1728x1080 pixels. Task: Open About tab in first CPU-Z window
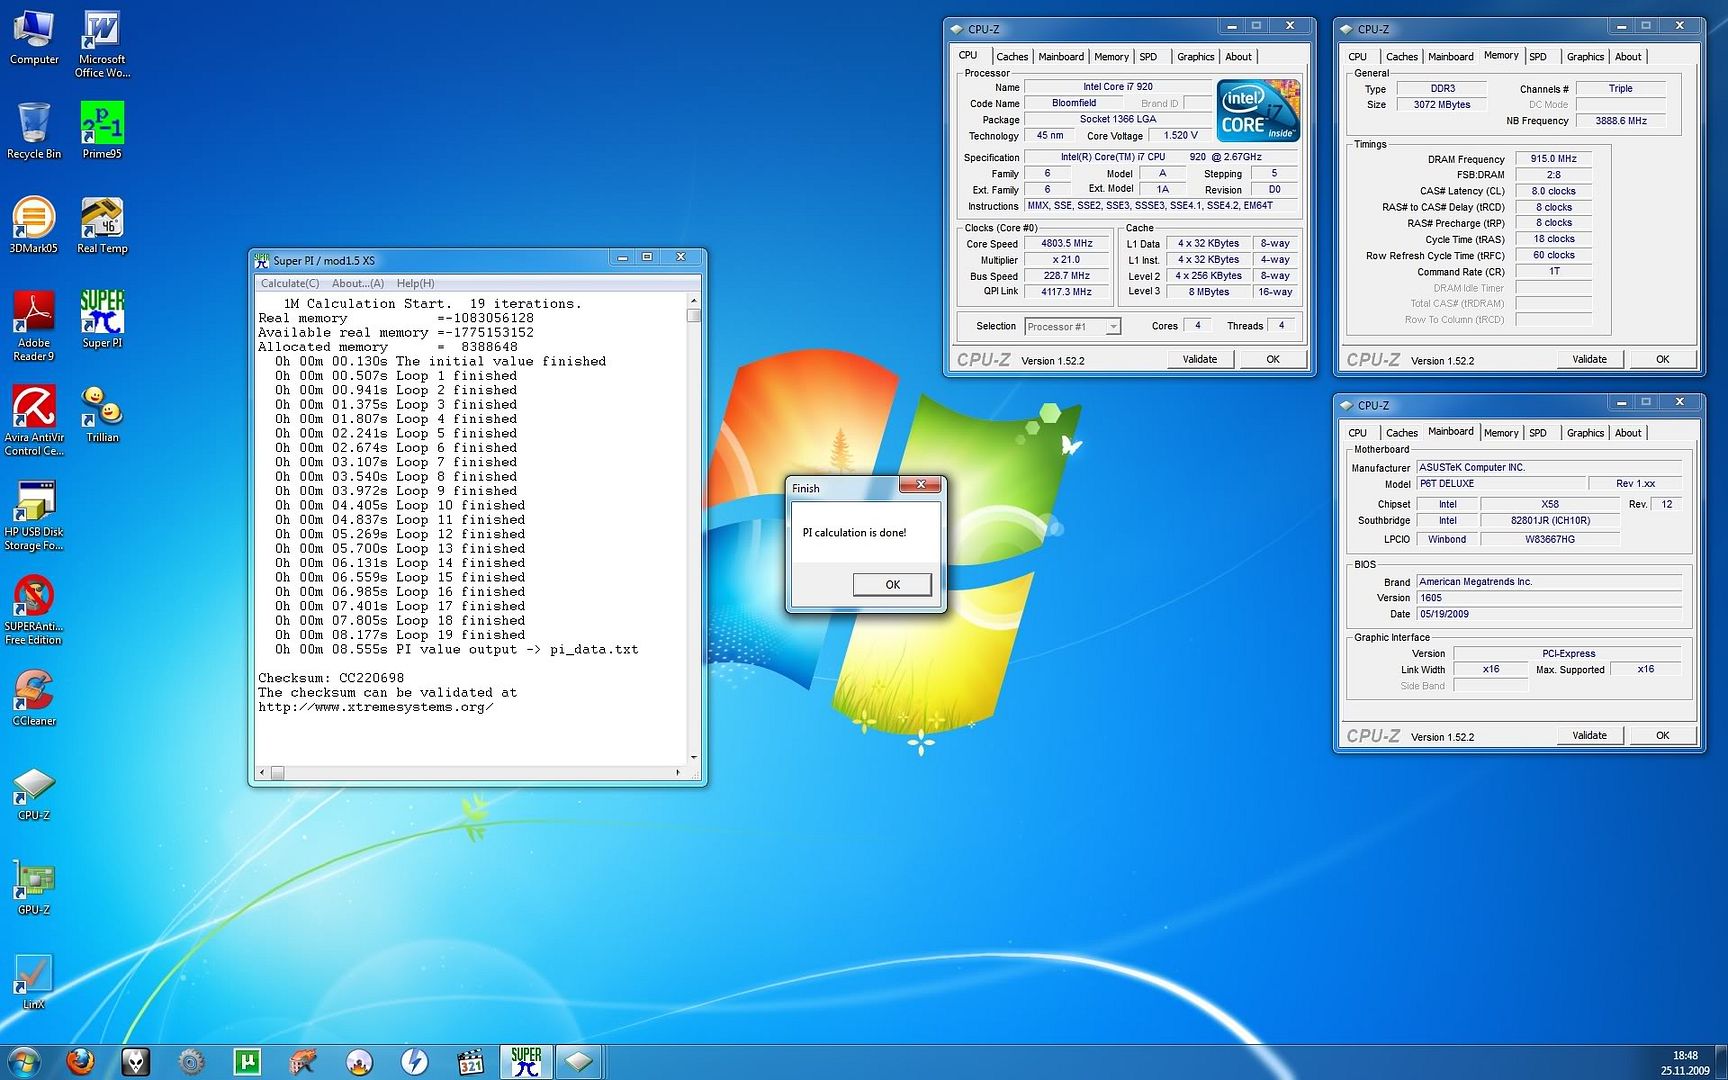click(x=1238, y=57)
